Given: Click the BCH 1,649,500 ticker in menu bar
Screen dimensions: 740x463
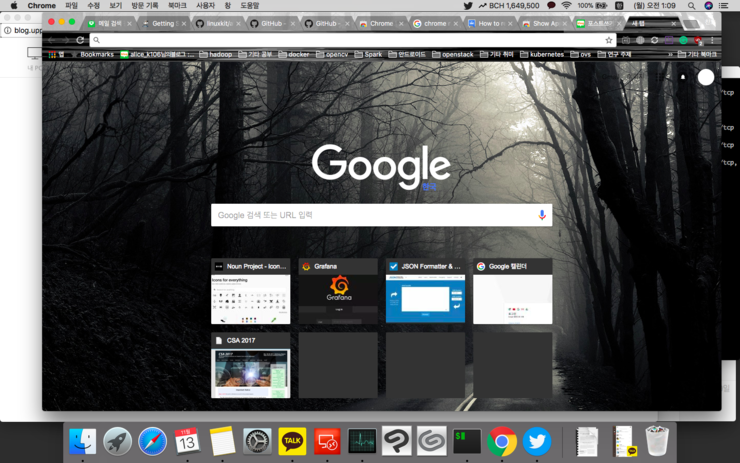Looking at the screenshot, I should 509,6.
